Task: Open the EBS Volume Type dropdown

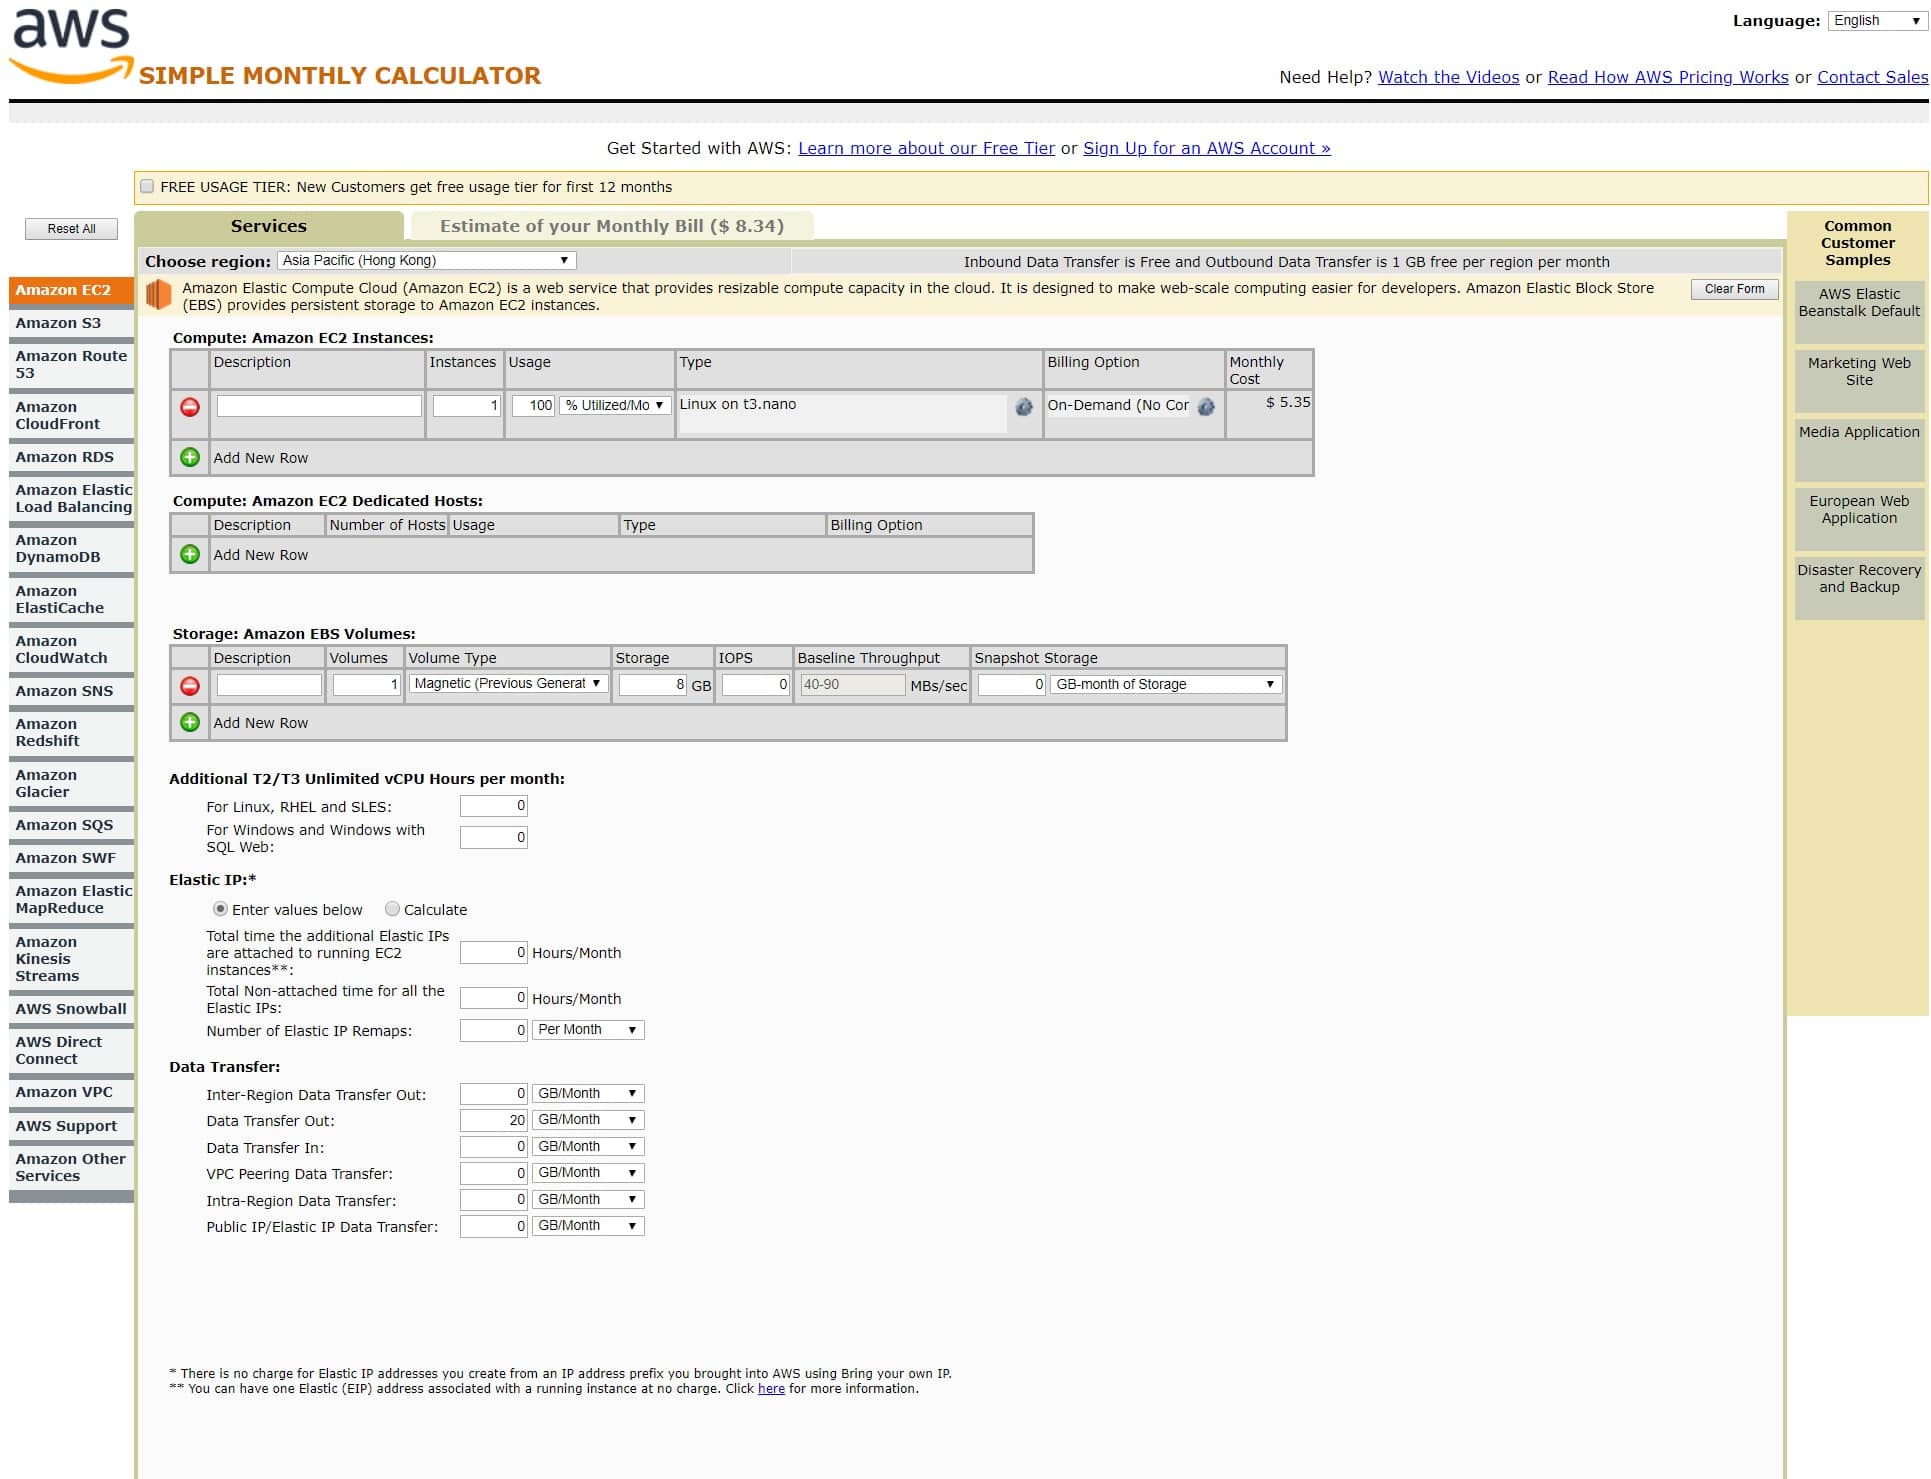Action: pos(508,684)
